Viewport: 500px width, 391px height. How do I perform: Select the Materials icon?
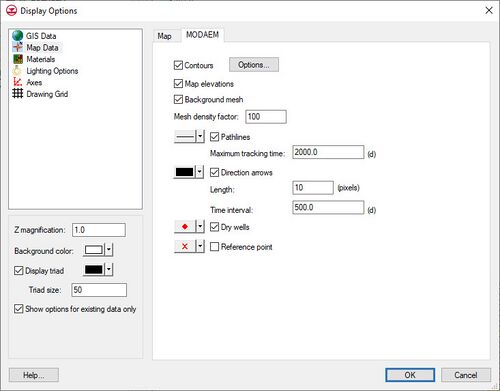click(17, 59)
